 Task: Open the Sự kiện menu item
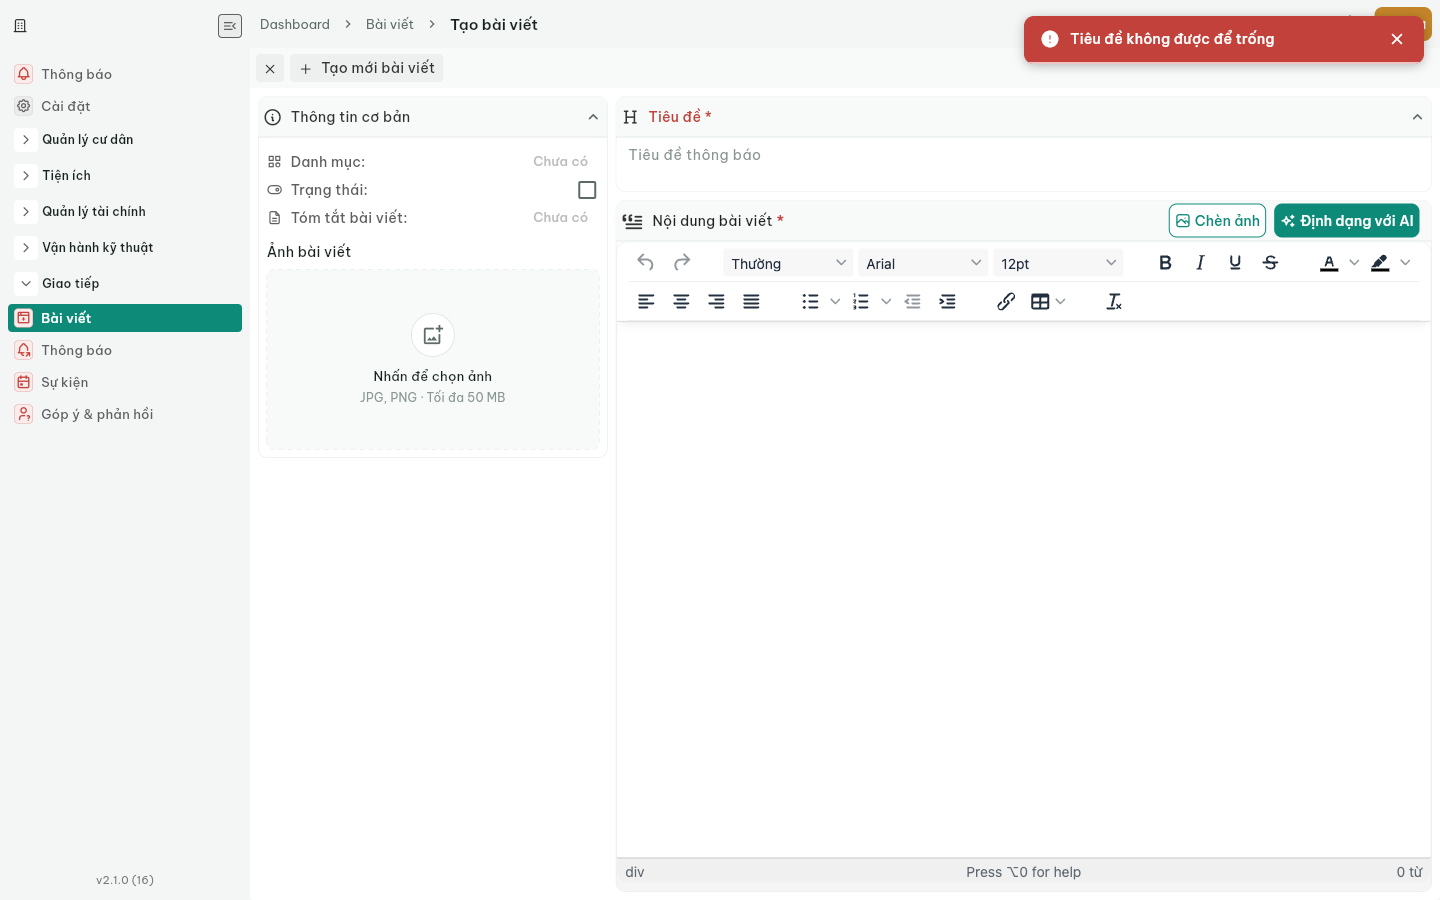click(125, 382)
